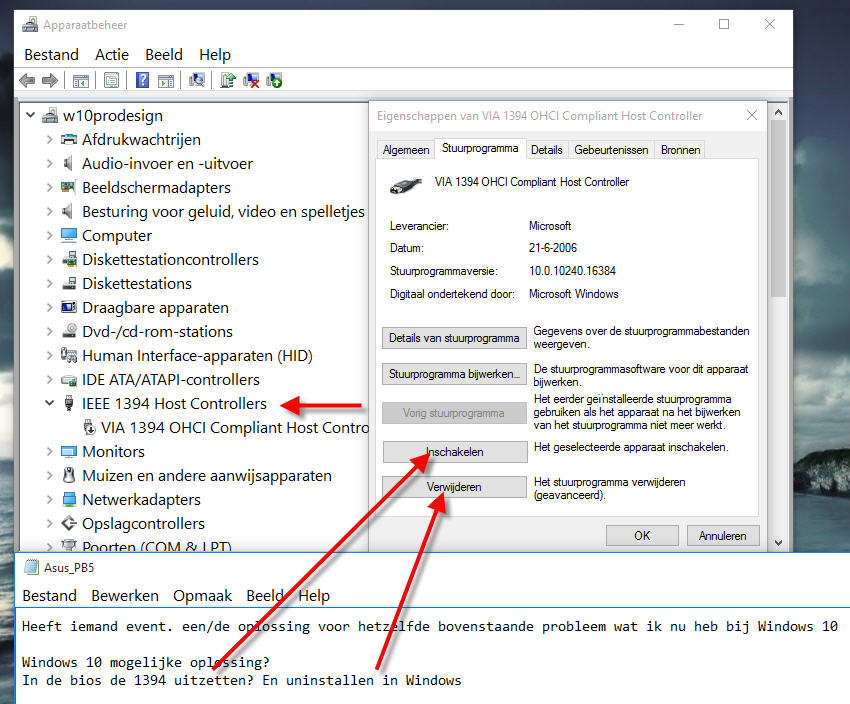Switch to the Gebeurtenissen tab
The width and height of the screenshot is (850, 704).
(x=611, y=150)
